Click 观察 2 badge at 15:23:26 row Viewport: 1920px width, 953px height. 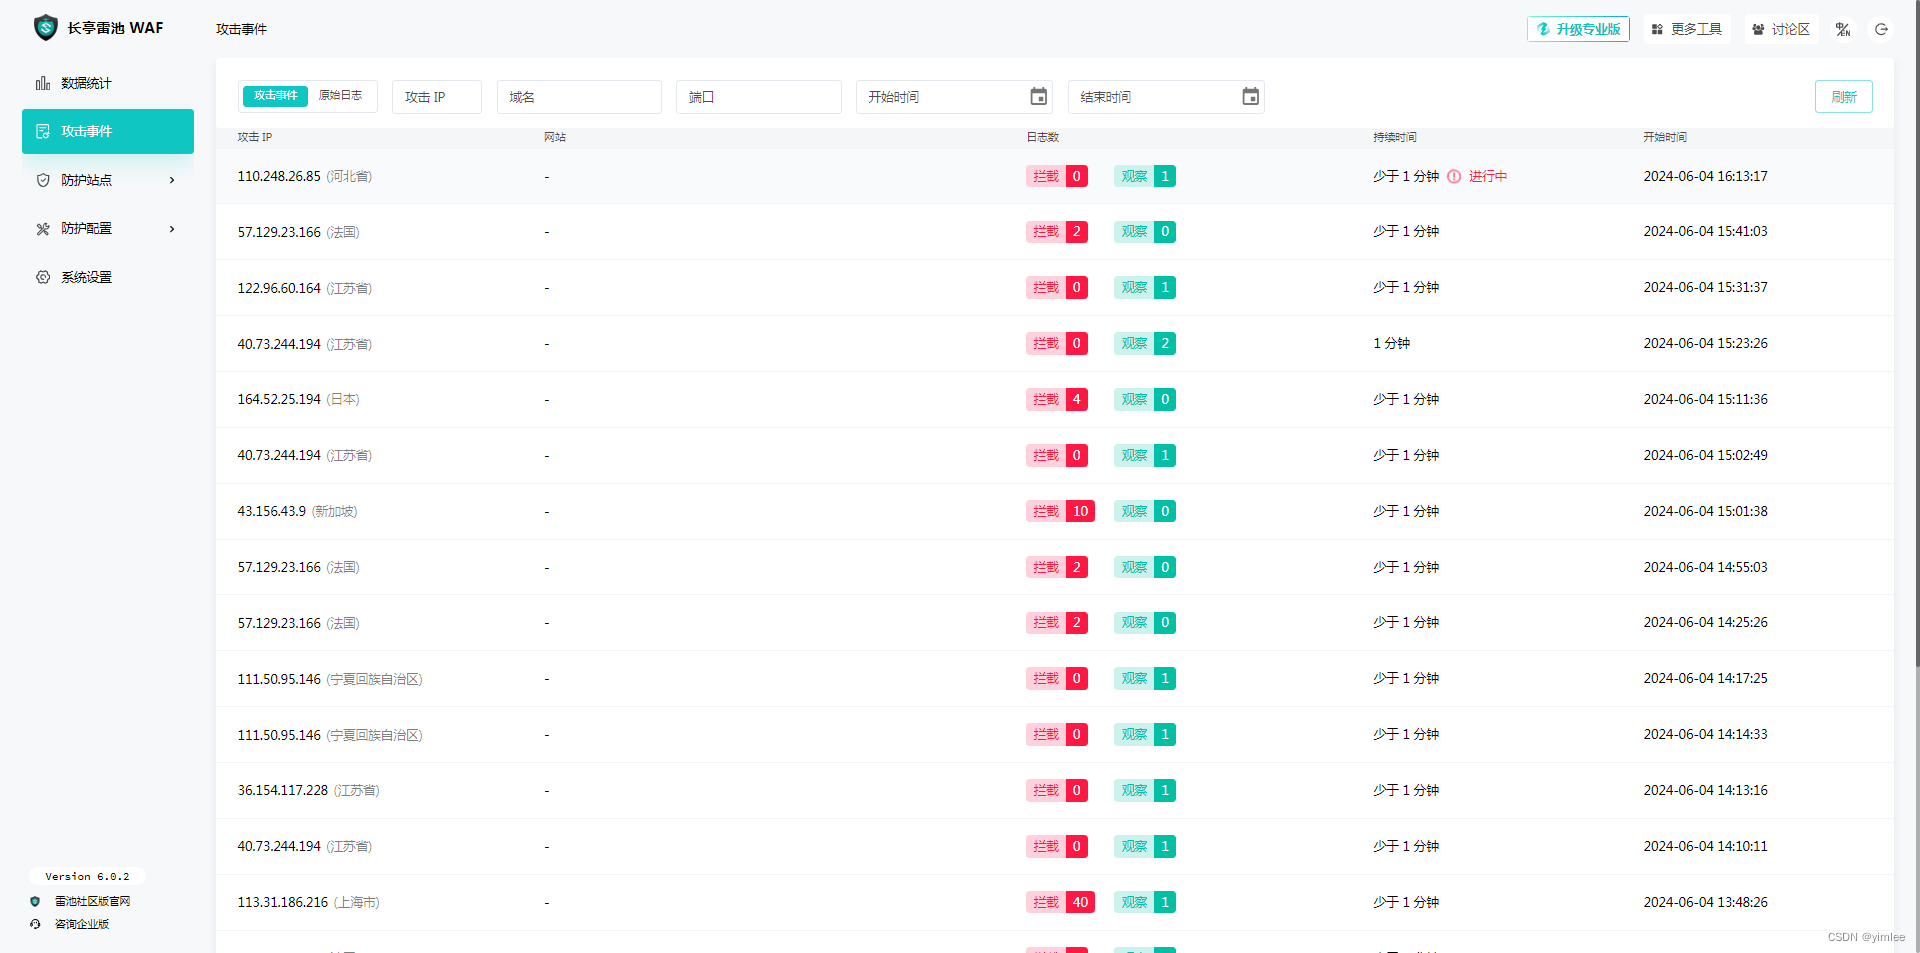[1145, 343]
